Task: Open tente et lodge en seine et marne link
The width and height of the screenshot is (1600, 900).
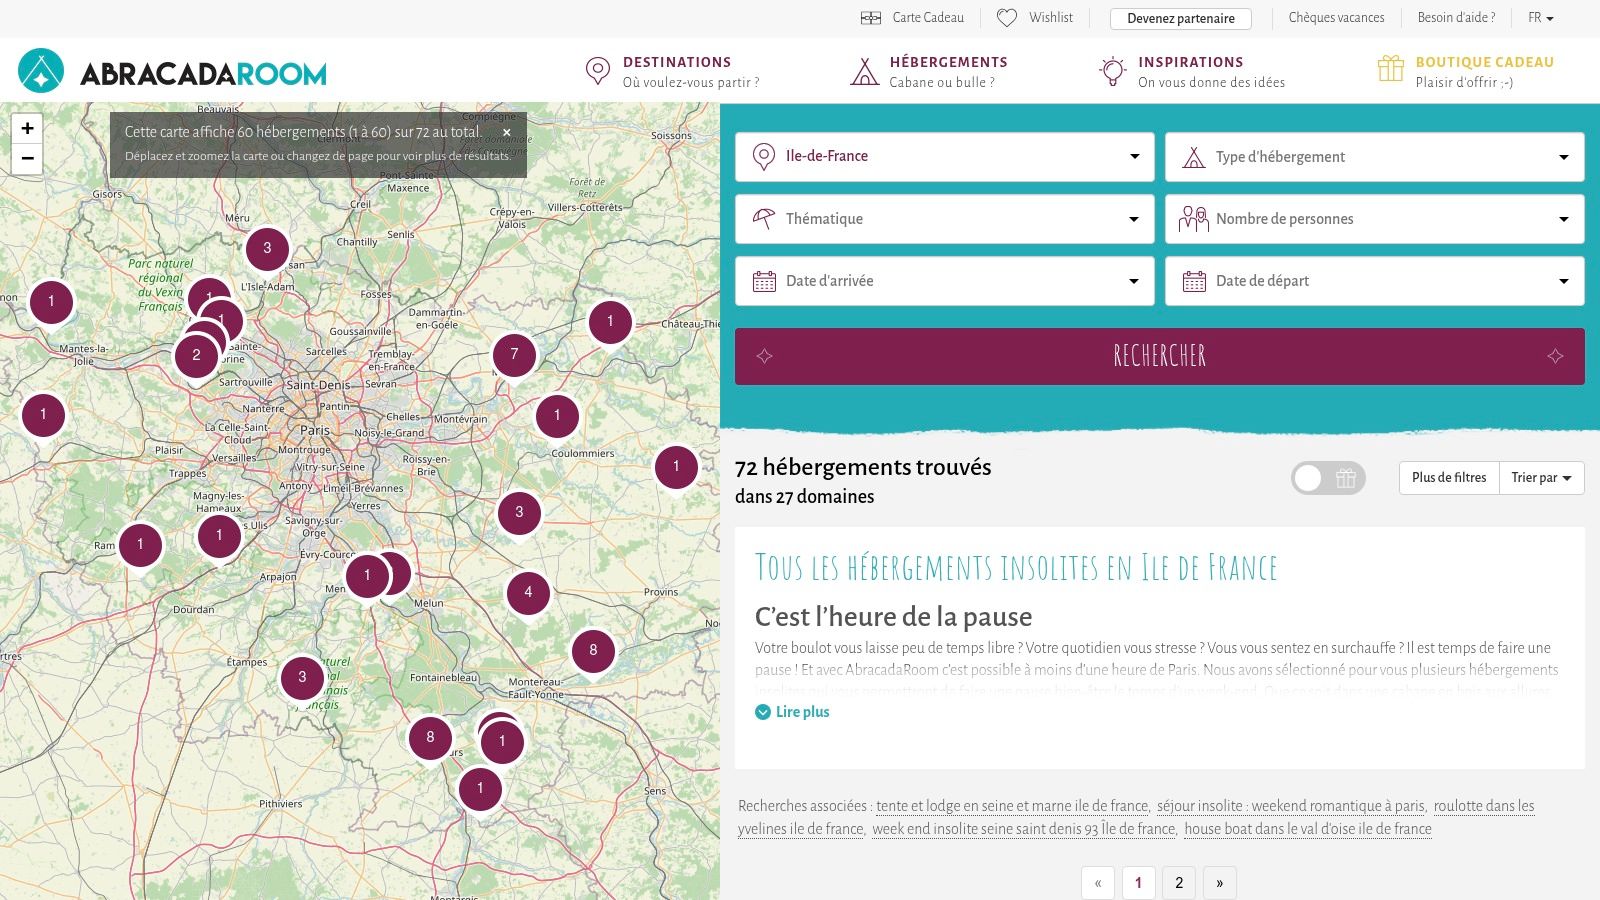Action: tap(1013, 806)
